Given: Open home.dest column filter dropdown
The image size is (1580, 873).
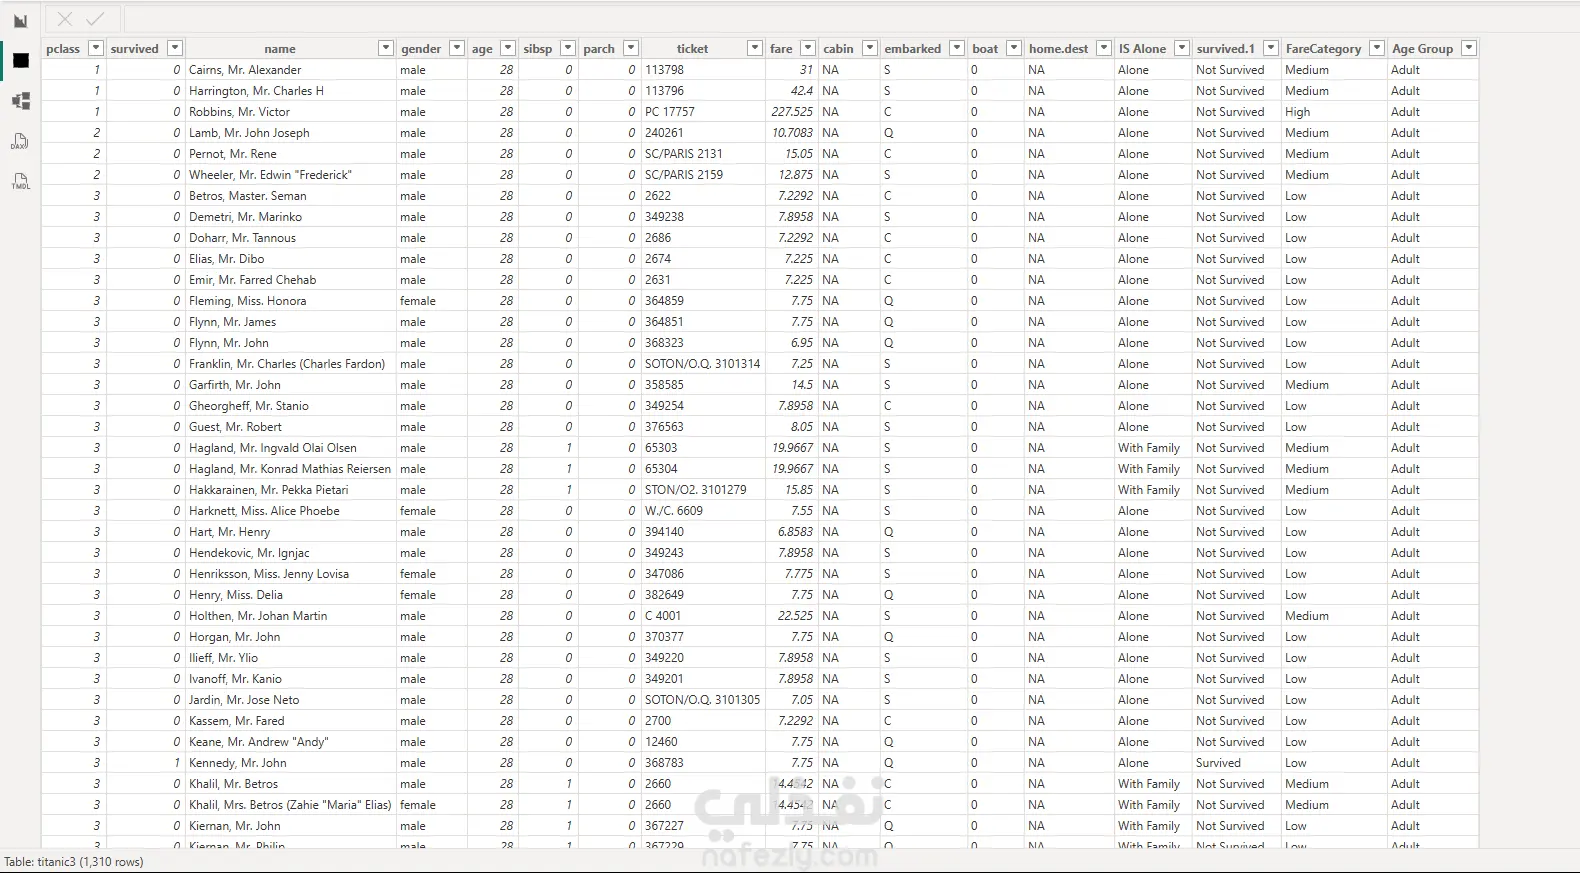Looking at the screenshot, I should click(1104, 48).
